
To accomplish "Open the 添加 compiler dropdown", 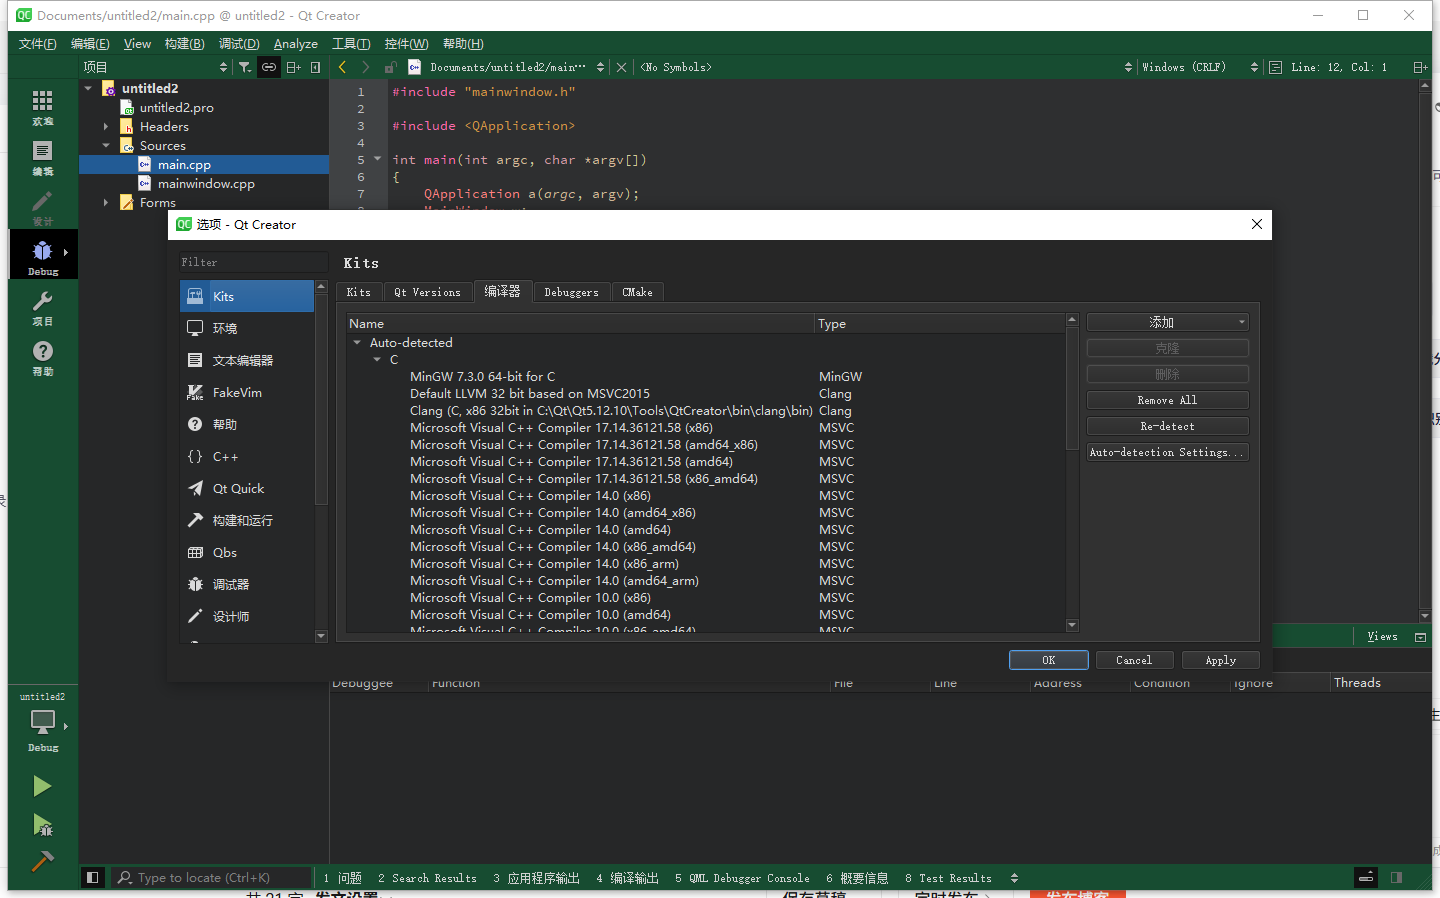I will [1167, 322].
